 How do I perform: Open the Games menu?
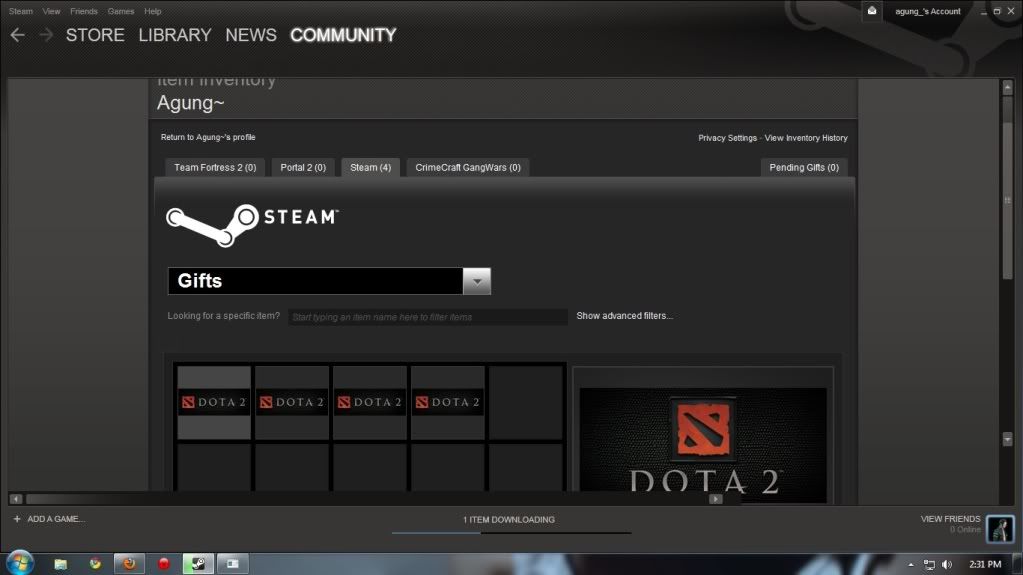(121, 11)
